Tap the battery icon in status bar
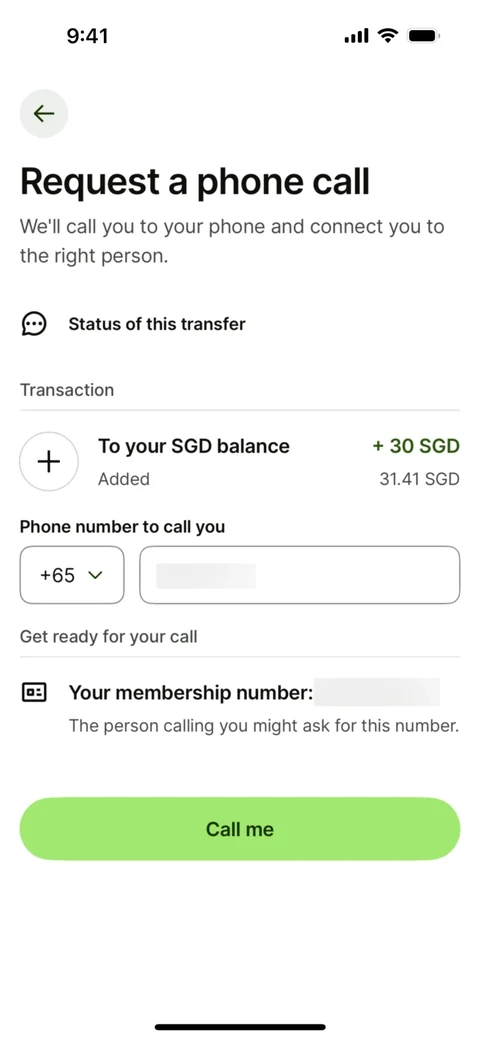This screenshot has width=480, height=1040. pos(424,36)
